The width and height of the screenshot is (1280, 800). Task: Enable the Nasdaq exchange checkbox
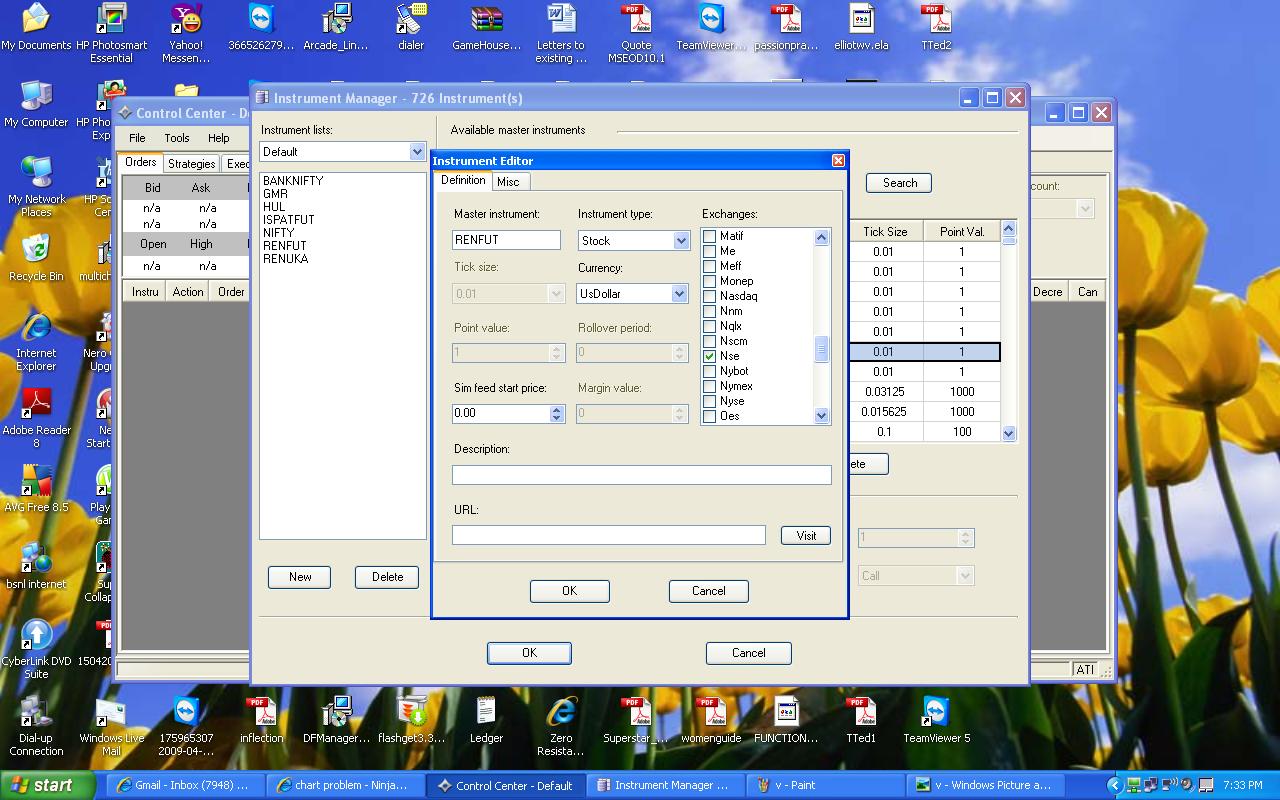coord(710,296)
